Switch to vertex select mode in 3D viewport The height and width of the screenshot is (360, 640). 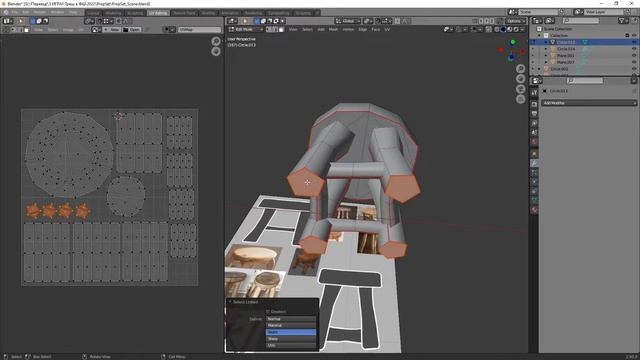coord(269,29)
